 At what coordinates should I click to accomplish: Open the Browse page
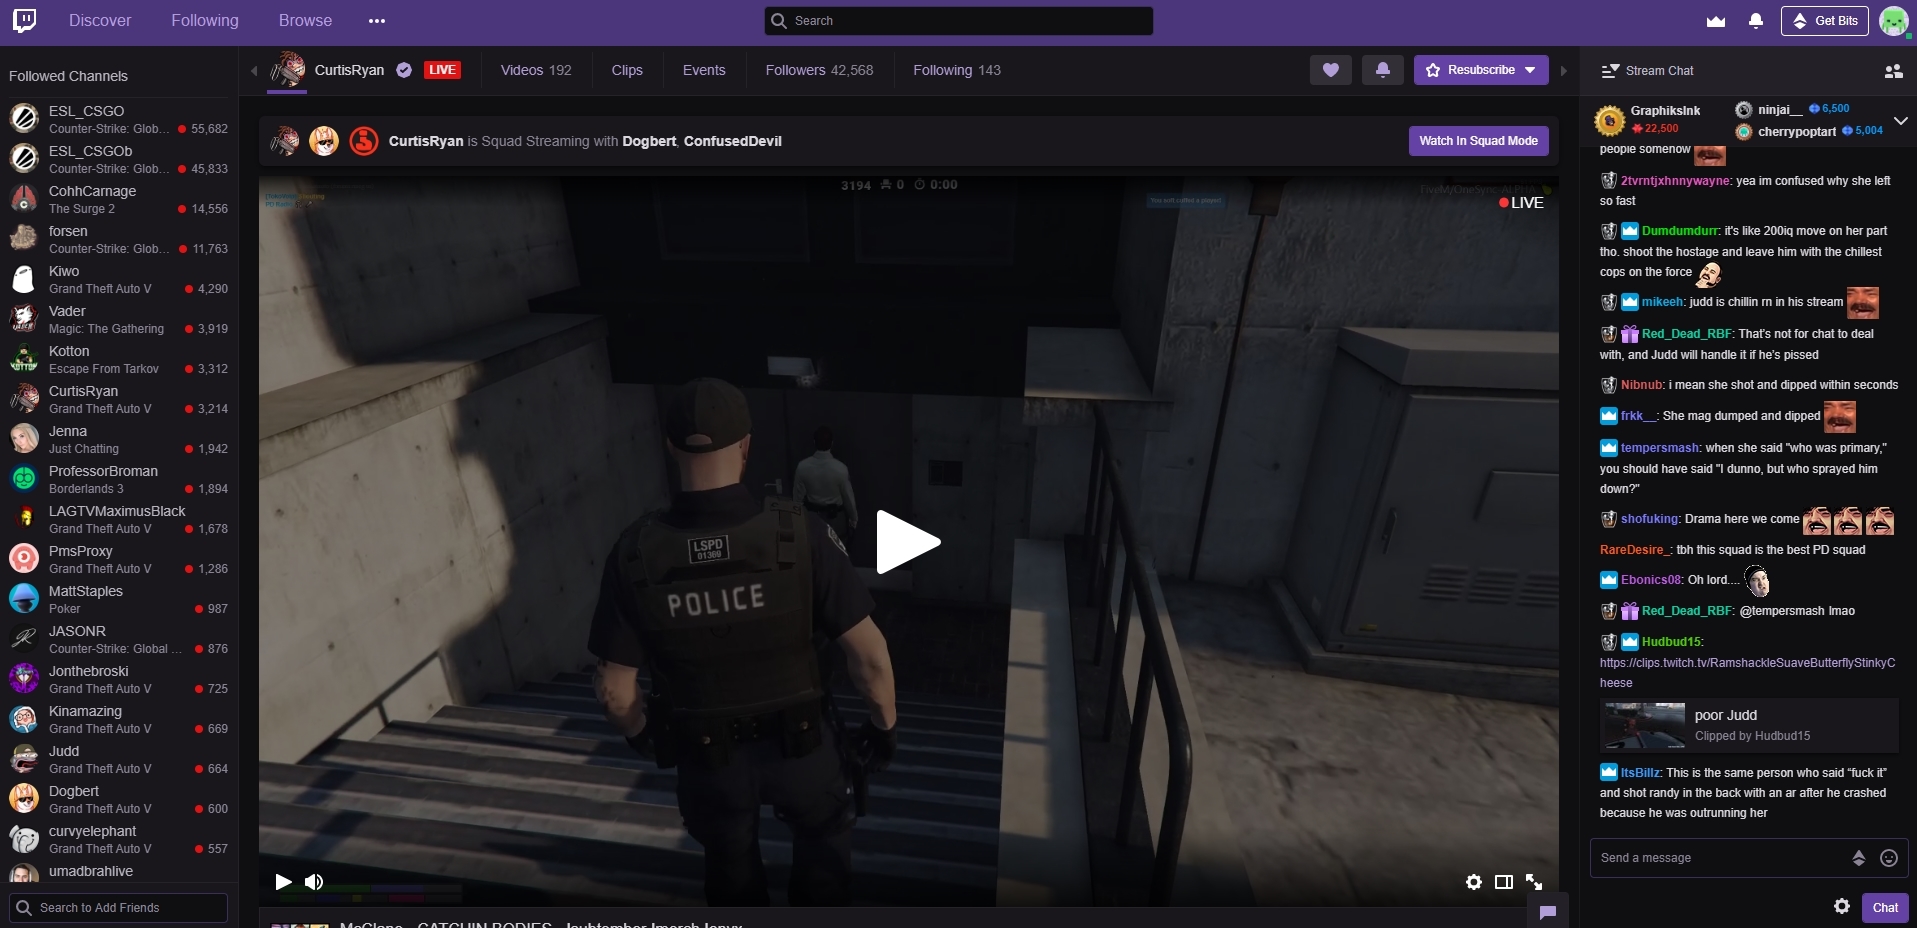coord(305,21)
